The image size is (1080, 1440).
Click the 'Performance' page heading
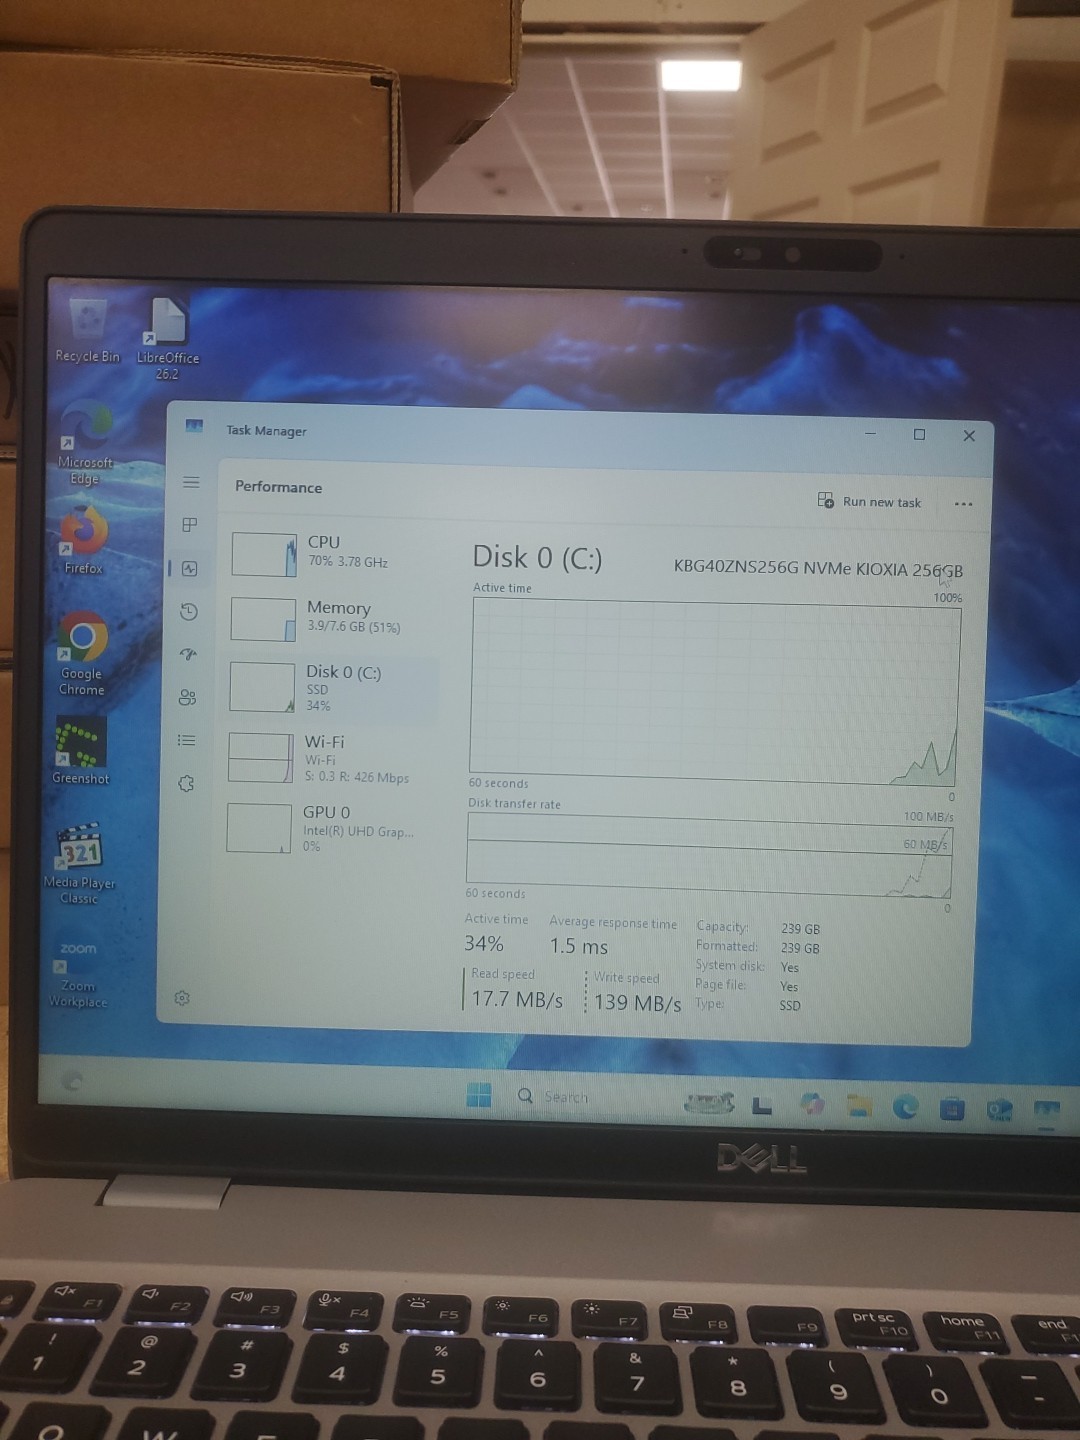click(279, 487)
